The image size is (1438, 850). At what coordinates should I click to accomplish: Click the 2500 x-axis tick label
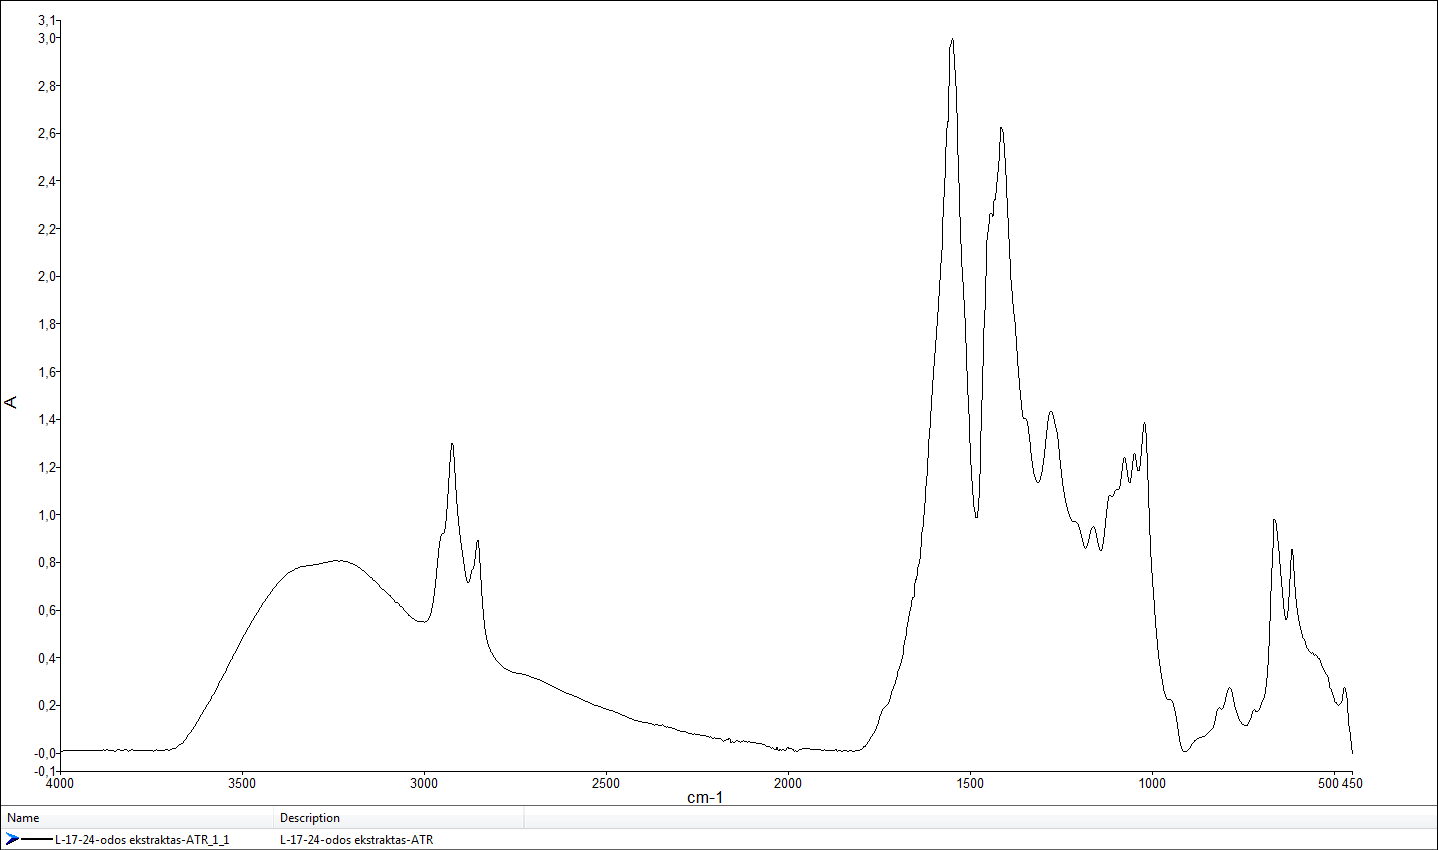606,783
